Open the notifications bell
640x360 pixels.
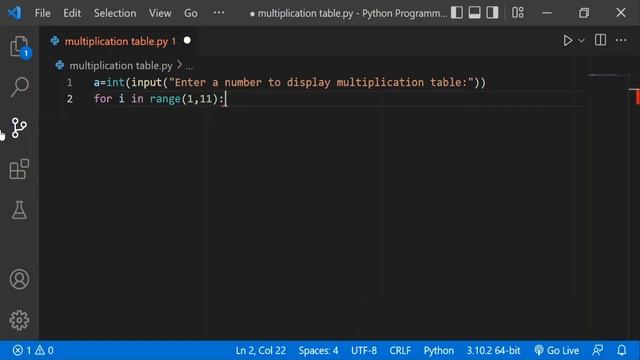point(621,350)
